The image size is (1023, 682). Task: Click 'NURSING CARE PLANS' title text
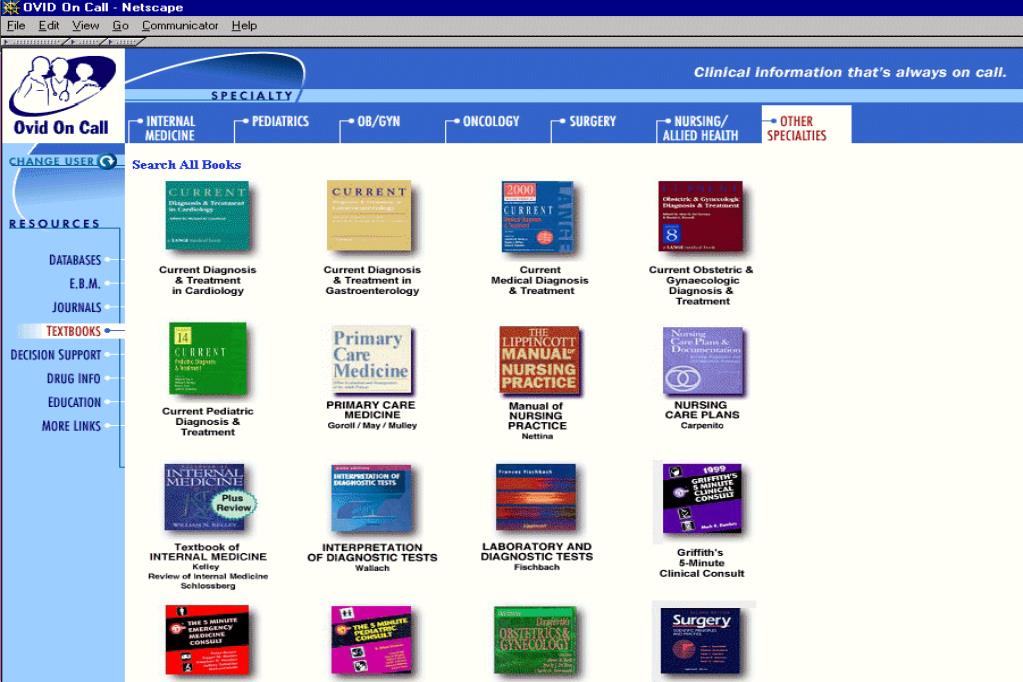coord(702,410)
